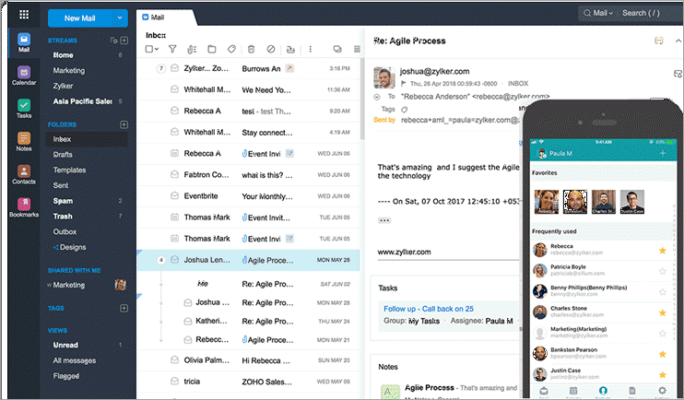Click the settings gear icon in the phone bottom bar
This screenshot has height=400, width=684.
(x=662, y=390)
